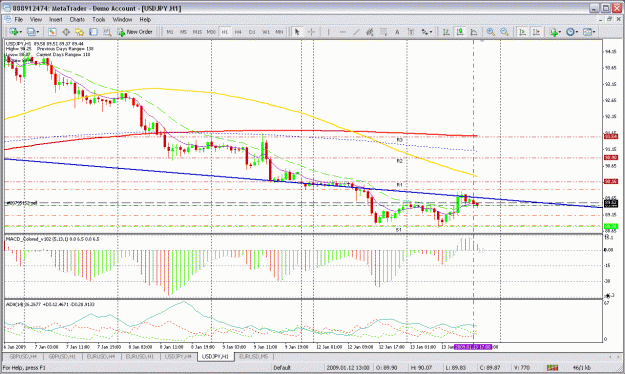Open the Tools menu
The width and height of the screenshot is (625, 374).
(x=98, y=19)
